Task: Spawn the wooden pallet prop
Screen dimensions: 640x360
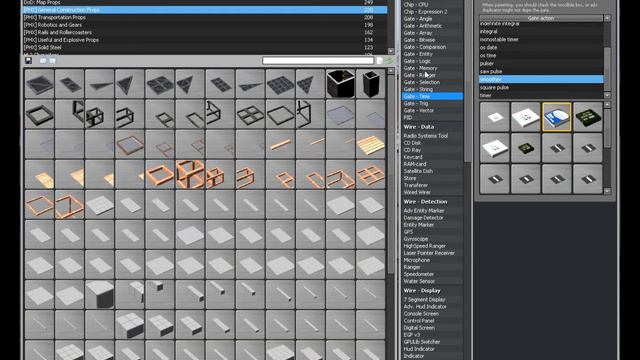Action: pos(371,144)
